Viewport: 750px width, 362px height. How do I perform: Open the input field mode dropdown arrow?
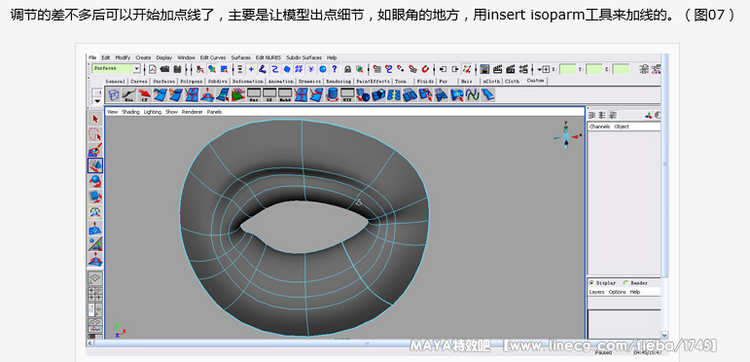click(x=539, y=69)
